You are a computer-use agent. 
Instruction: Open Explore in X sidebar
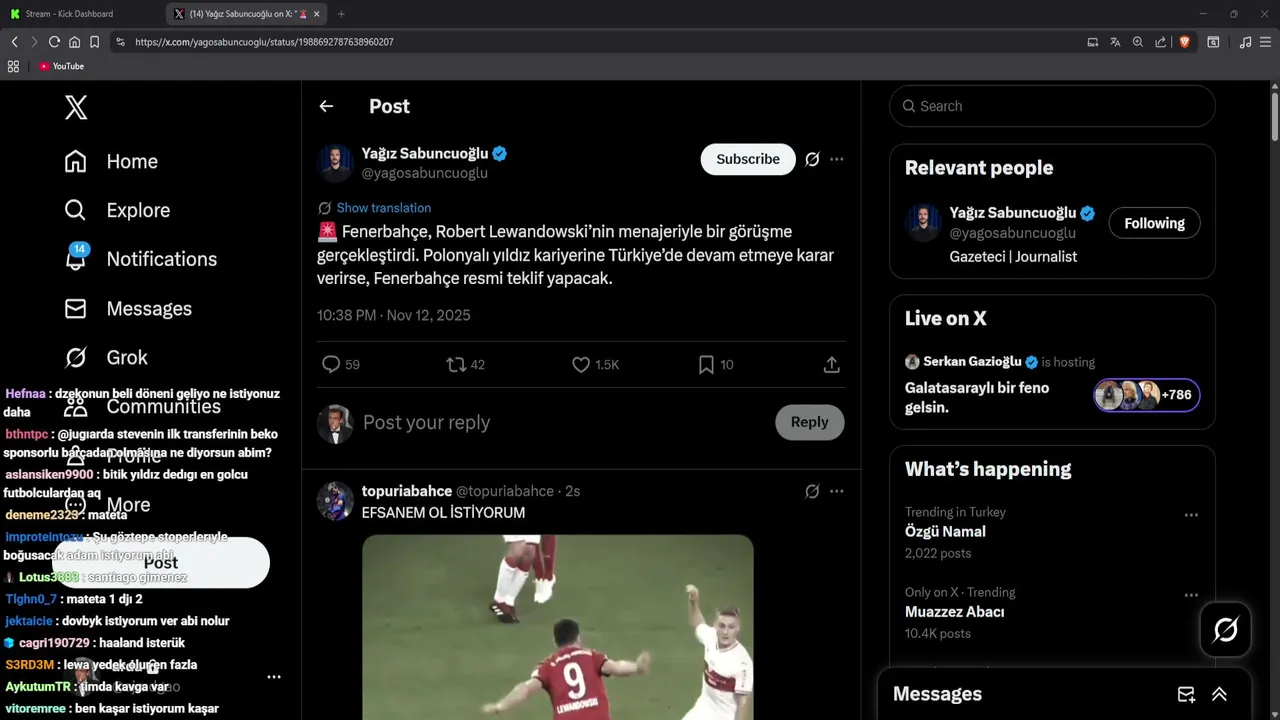117,210
